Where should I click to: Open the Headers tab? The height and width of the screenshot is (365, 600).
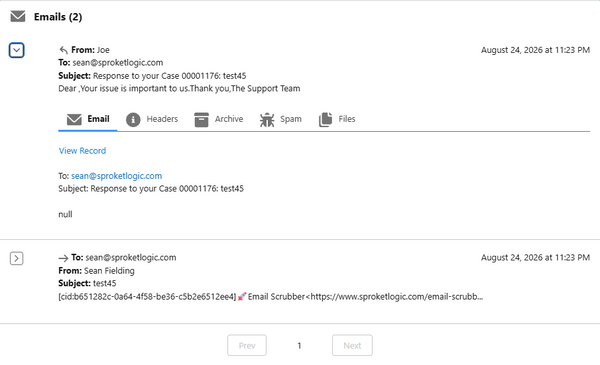click(152, 119)
